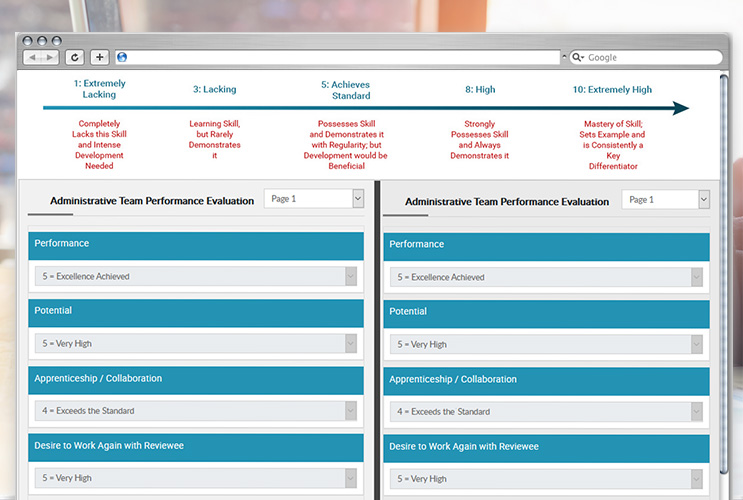Open left Desire to Work Again dropdown
Screen dimensions: 743x500
pyautogui.click(x=196, y=478)
